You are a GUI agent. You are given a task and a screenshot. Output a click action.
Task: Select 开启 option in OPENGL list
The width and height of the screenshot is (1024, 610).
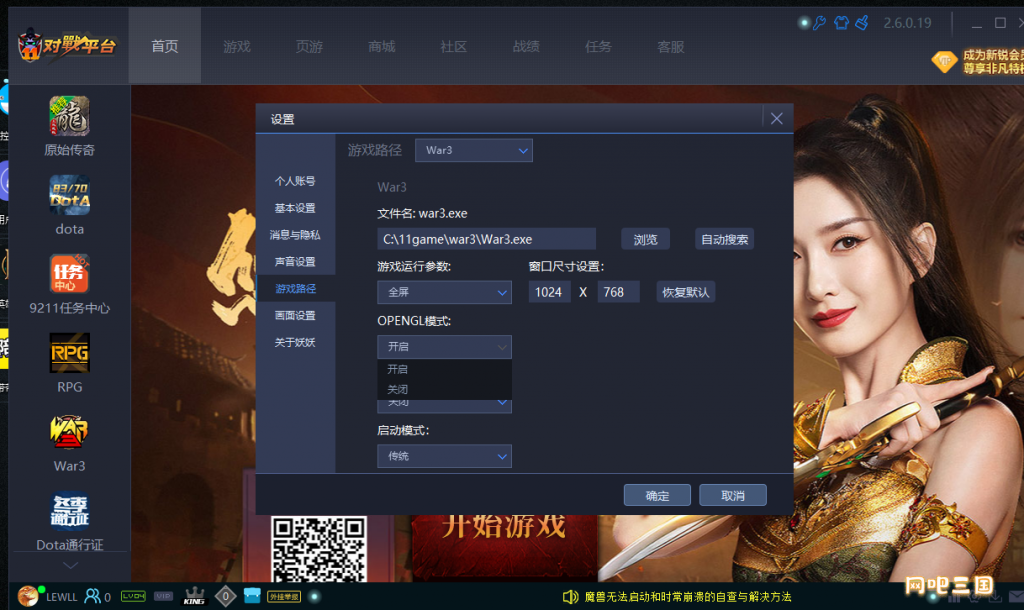tap(444, 369)
